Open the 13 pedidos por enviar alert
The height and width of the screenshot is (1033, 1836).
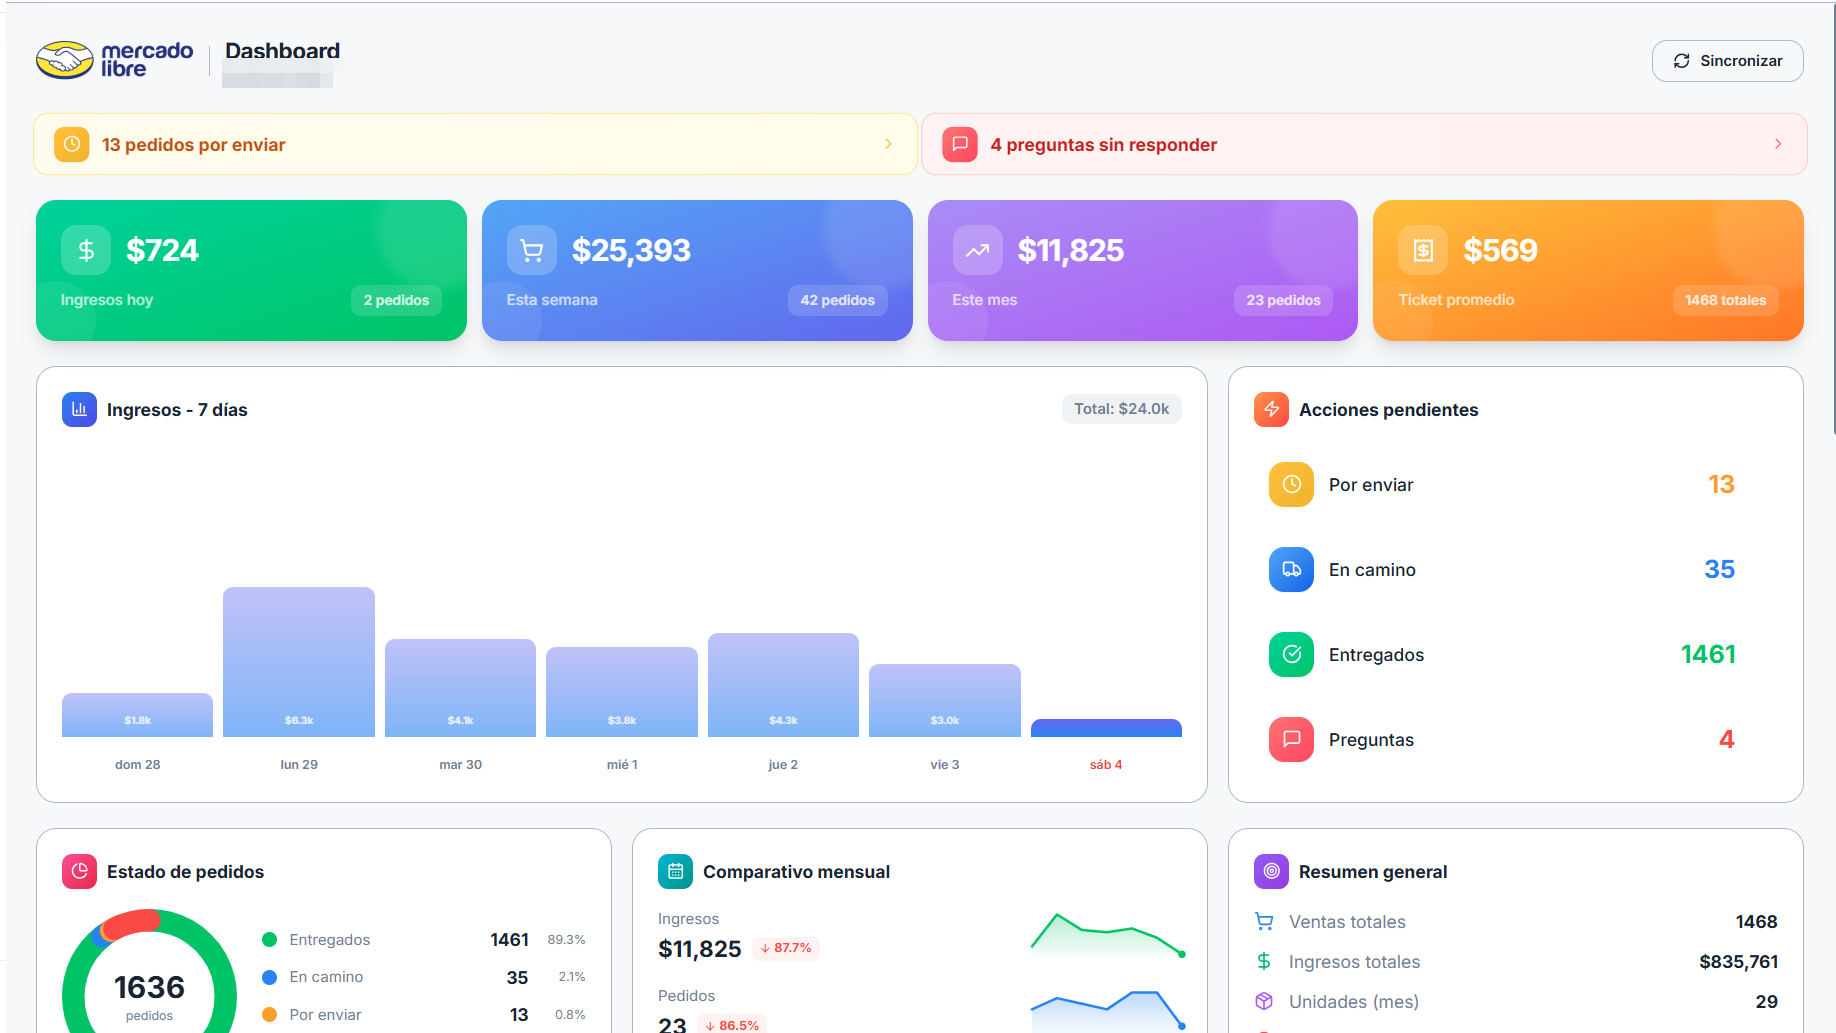coord(475,144)
